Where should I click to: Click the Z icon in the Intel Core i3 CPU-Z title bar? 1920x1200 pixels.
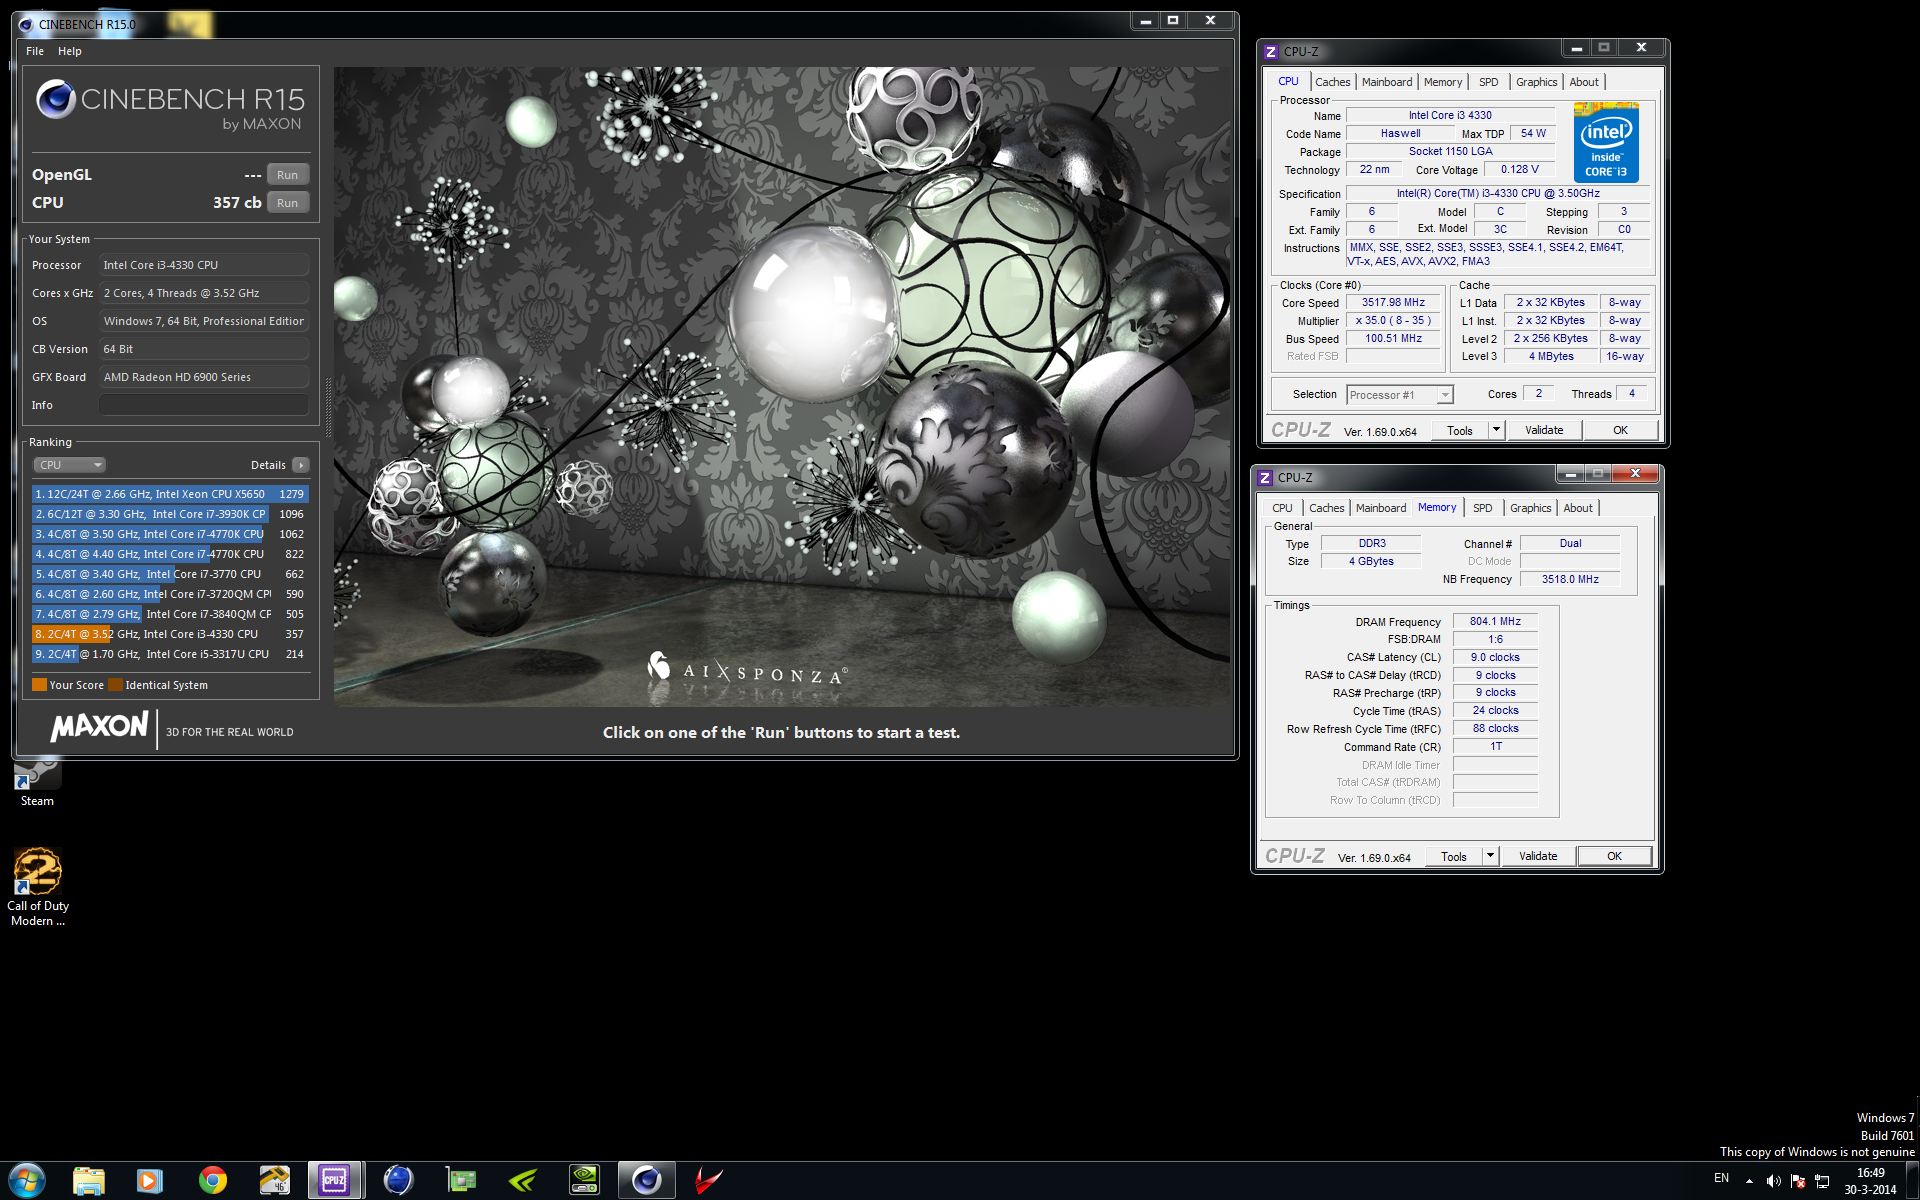(1270, 52)
